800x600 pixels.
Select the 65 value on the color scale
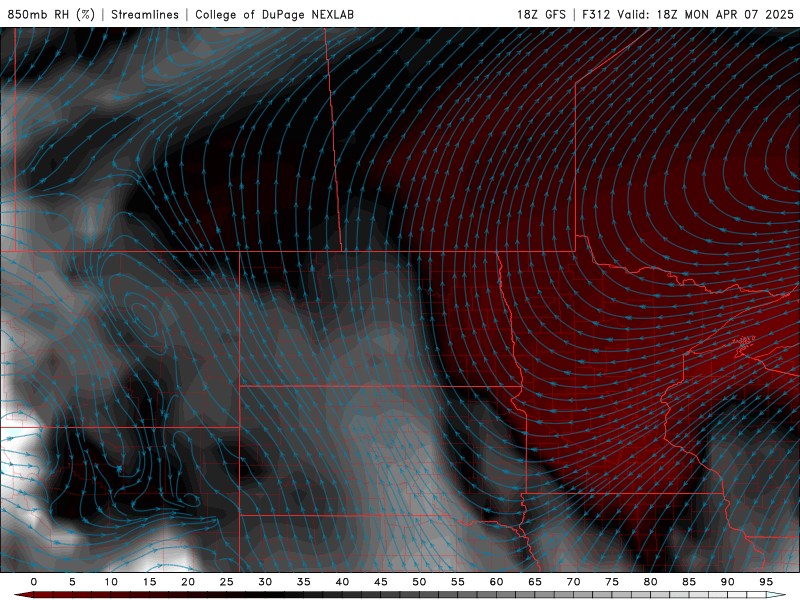pos(535,582)
